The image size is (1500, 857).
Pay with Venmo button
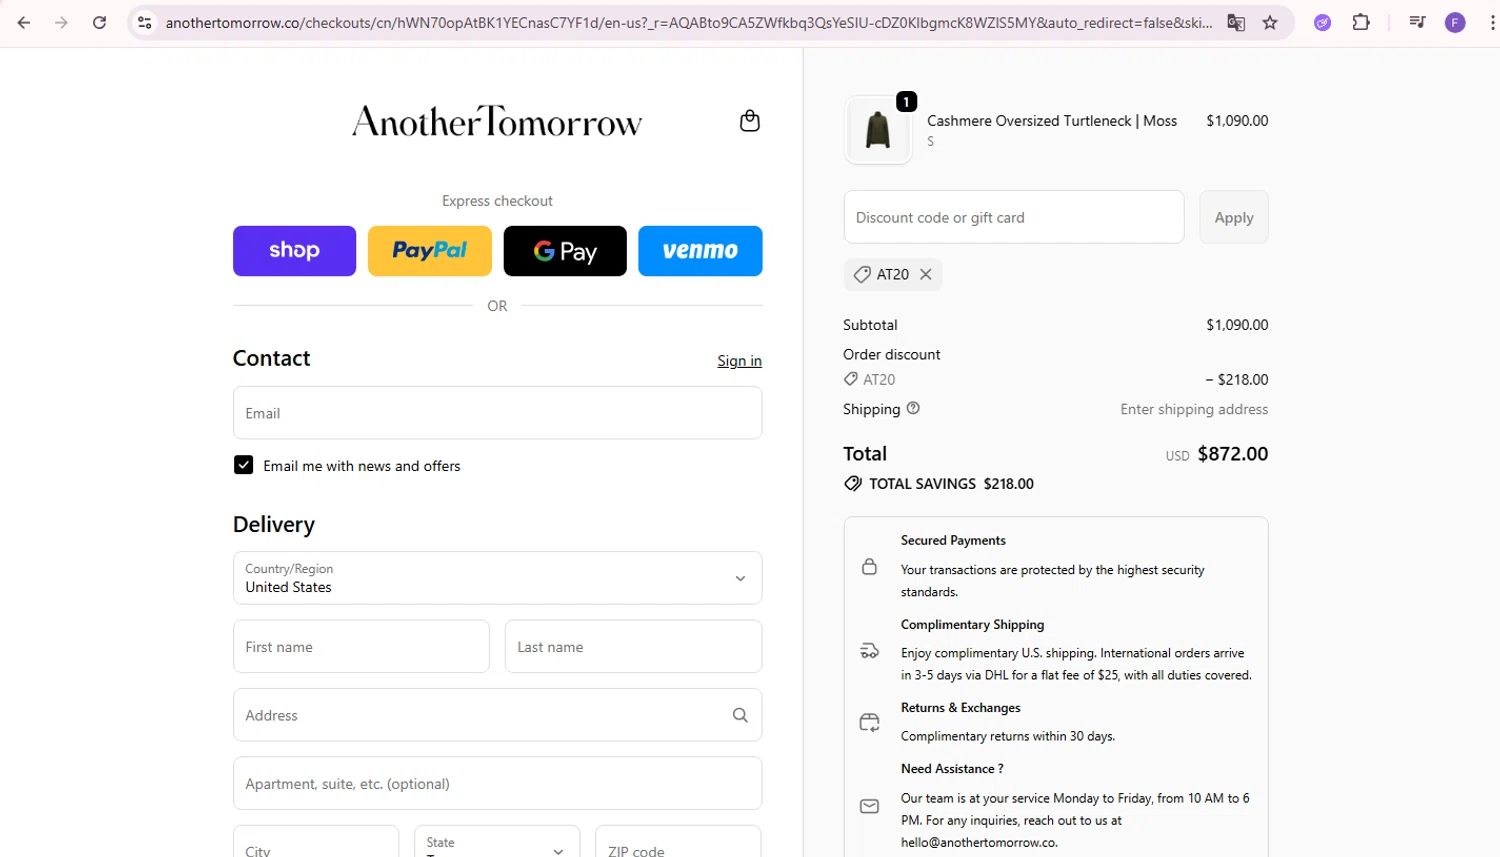point(700,251)
